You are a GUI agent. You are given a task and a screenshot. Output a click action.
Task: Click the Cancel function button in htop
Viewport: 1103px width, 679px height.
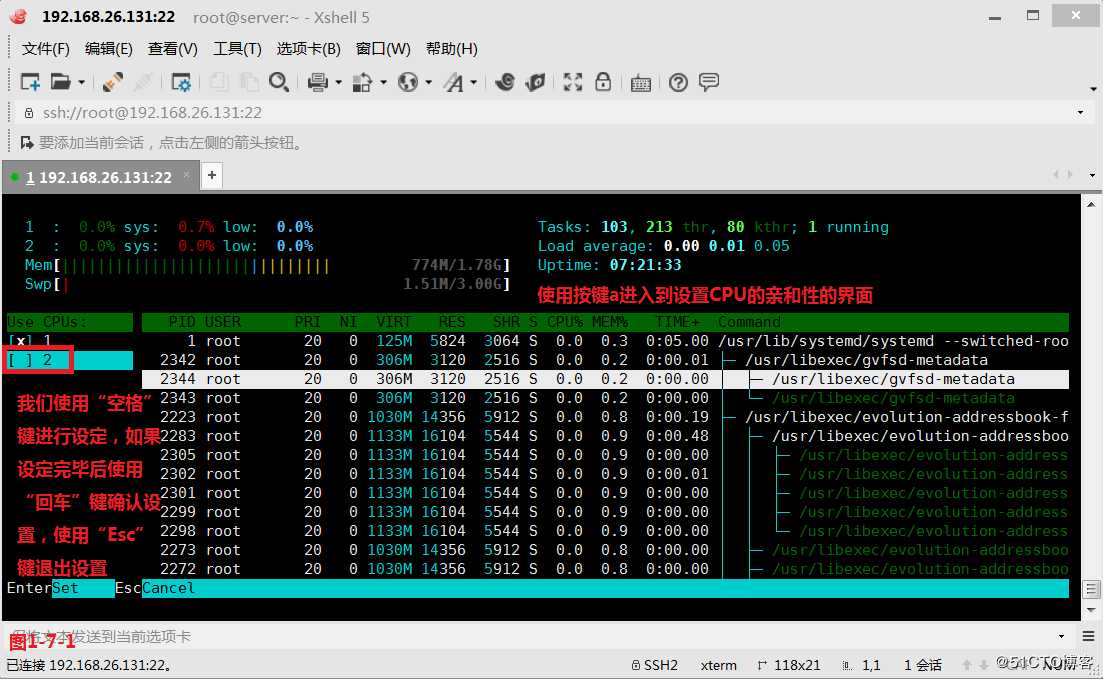pos(167,588)
